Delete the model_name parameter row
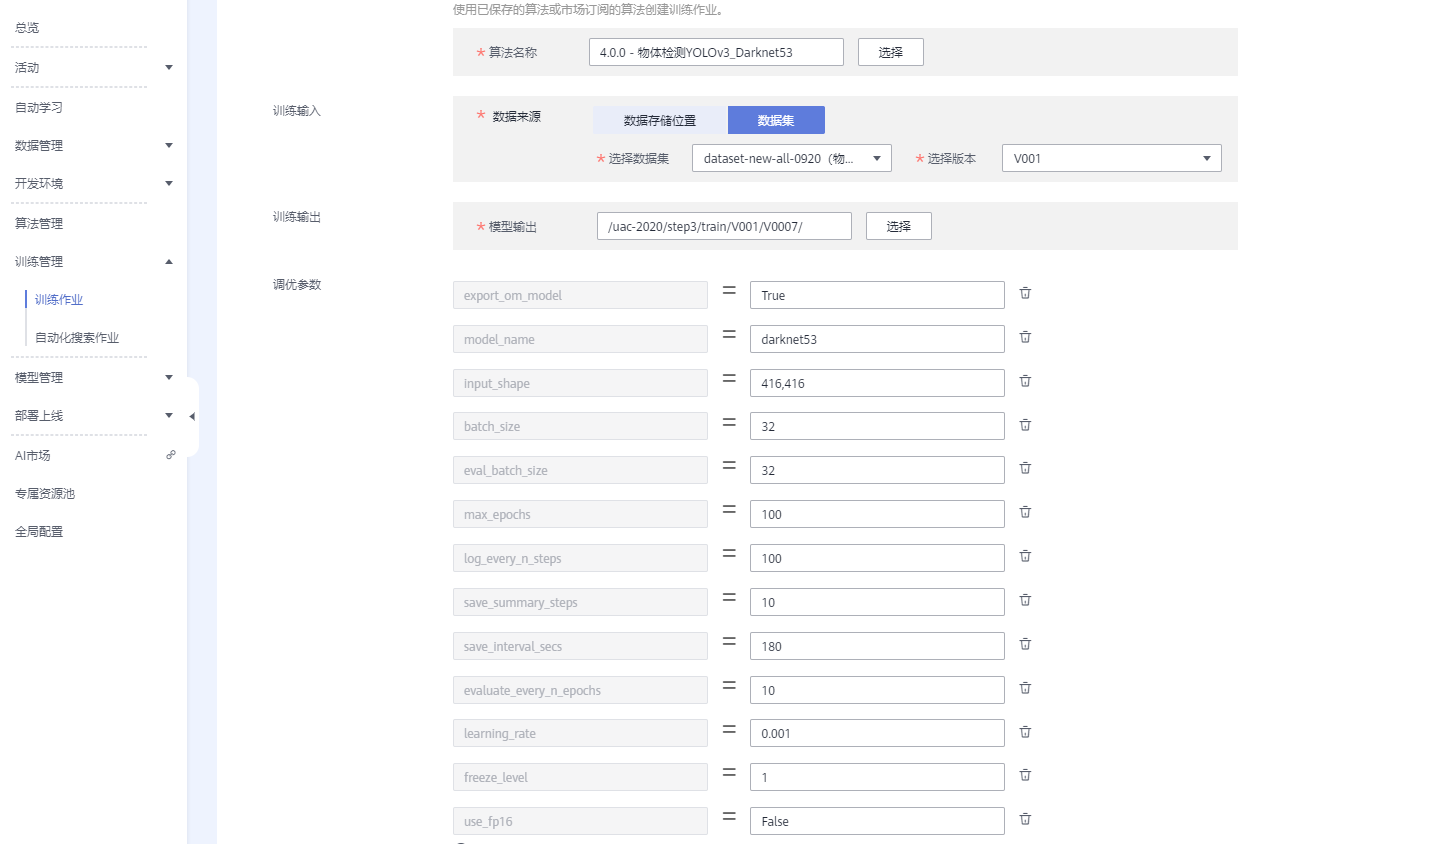Screen dimensions: 1435x844 (1025, 338)
